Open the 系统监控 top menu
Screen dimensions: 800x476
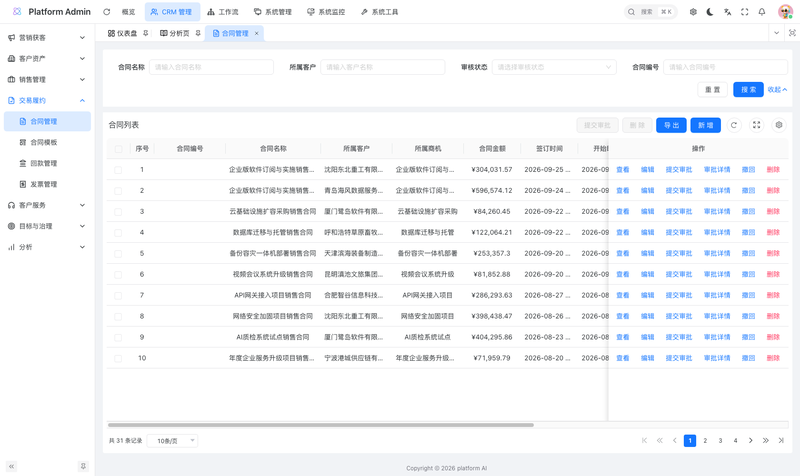[326, 12]
